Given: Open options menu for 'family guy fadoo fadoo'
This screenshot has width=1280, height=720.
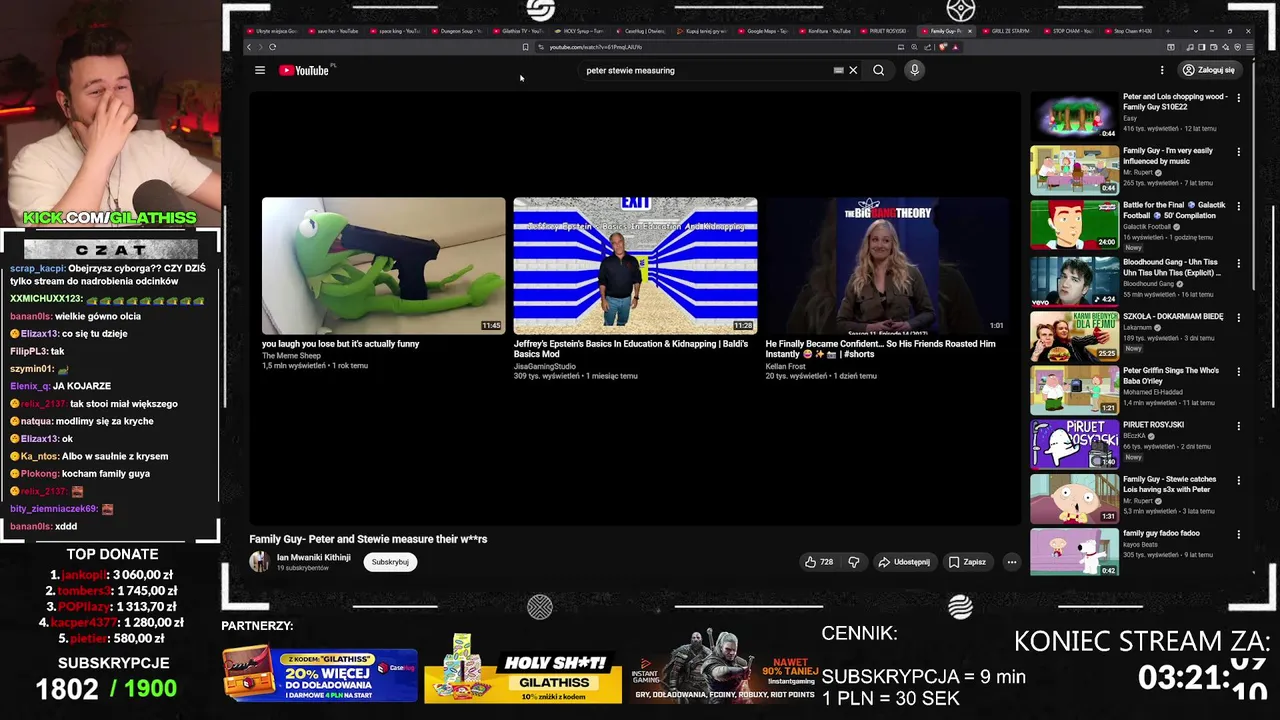Looking at the screenshot, I should click(1238, 535).
